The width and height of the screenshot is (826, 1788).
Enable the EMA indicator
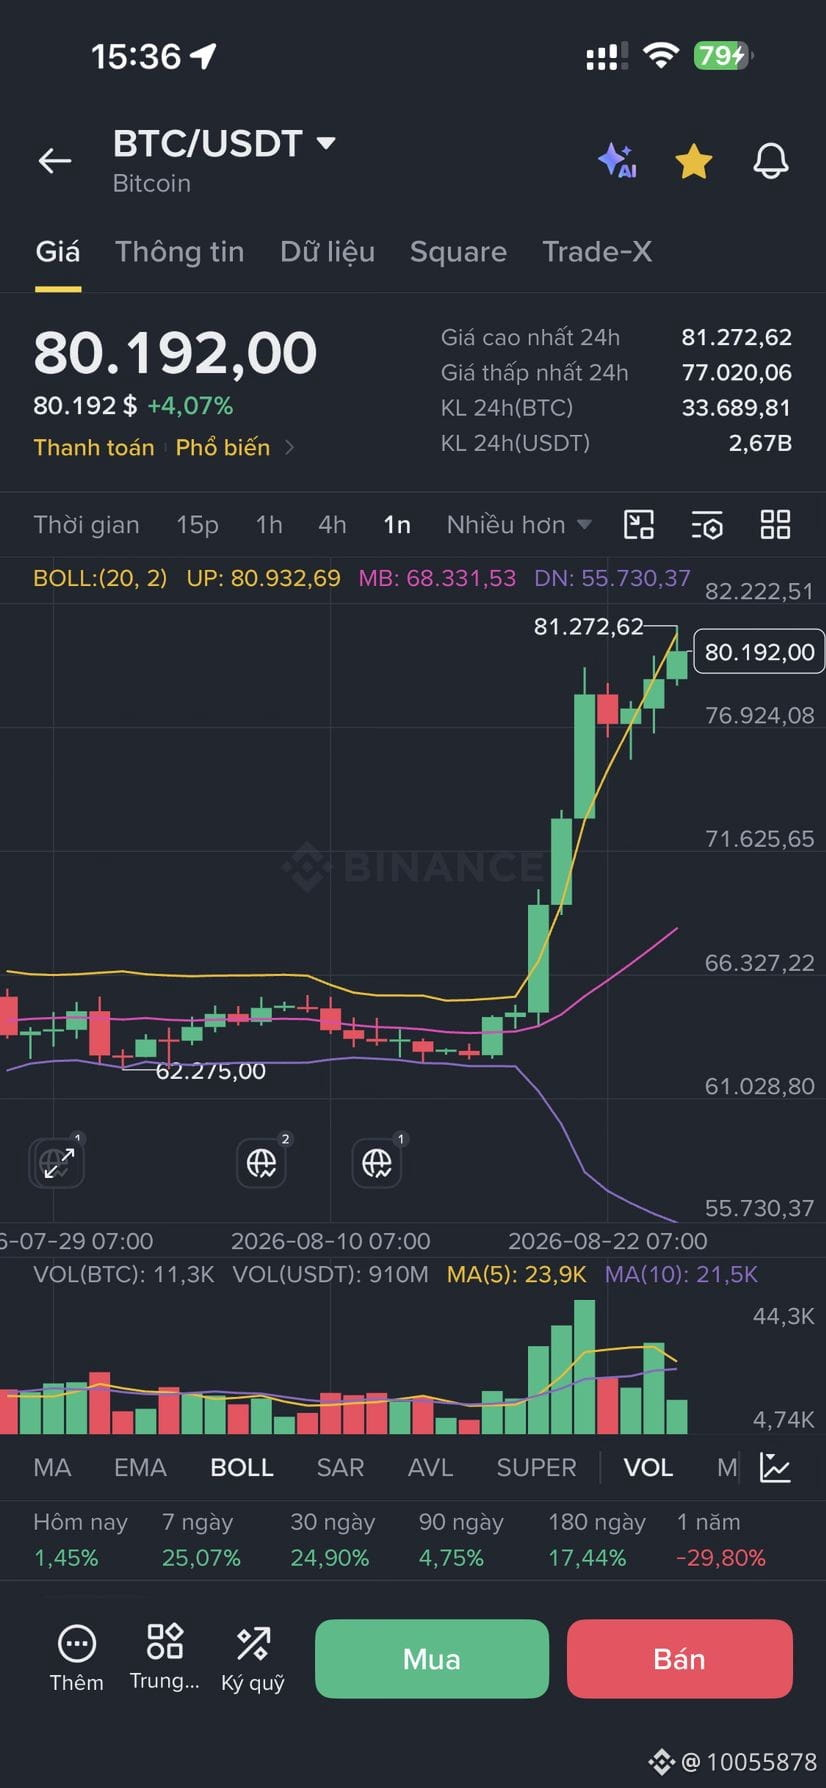[x=140, y=1467]
